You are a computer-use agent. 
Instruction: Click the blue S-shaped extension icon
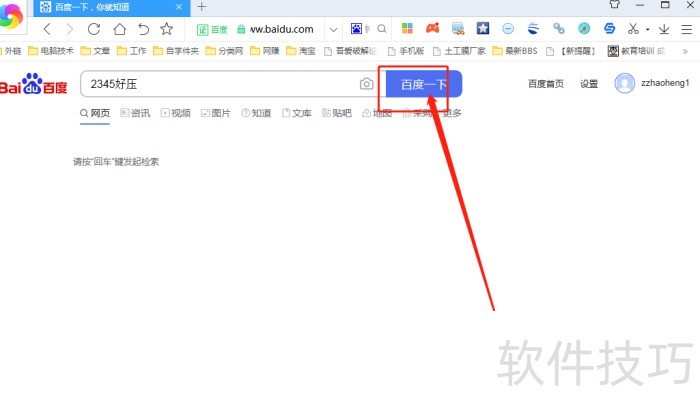pyautogui.click(x=609, y=29)
